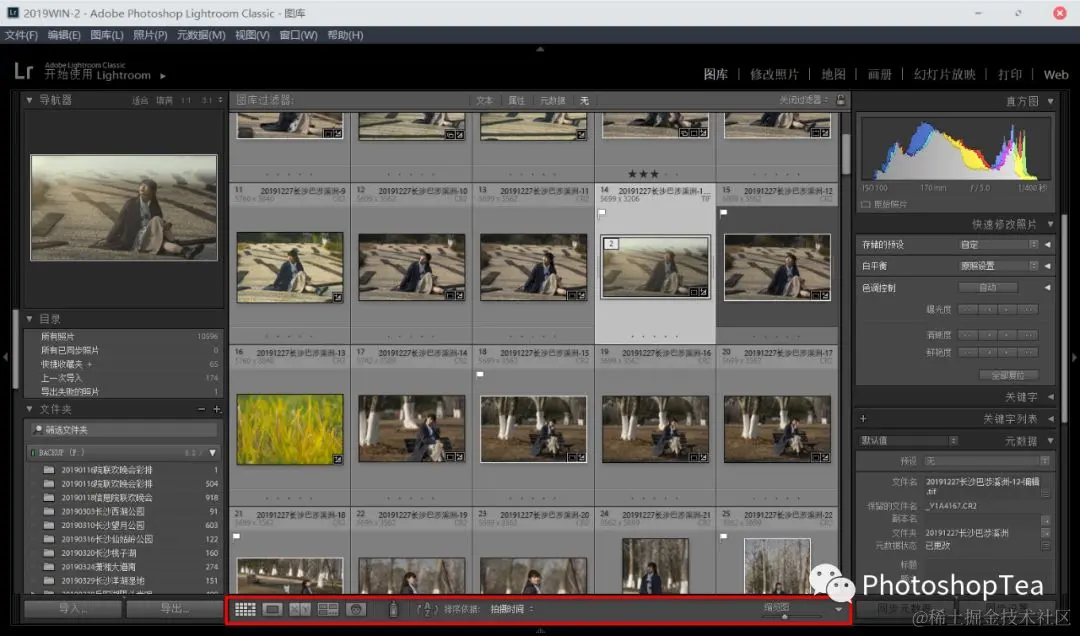Viewport: 1080px width, 636px height.
Task: Click the '全部复位' button
Action: [1008, 376]
